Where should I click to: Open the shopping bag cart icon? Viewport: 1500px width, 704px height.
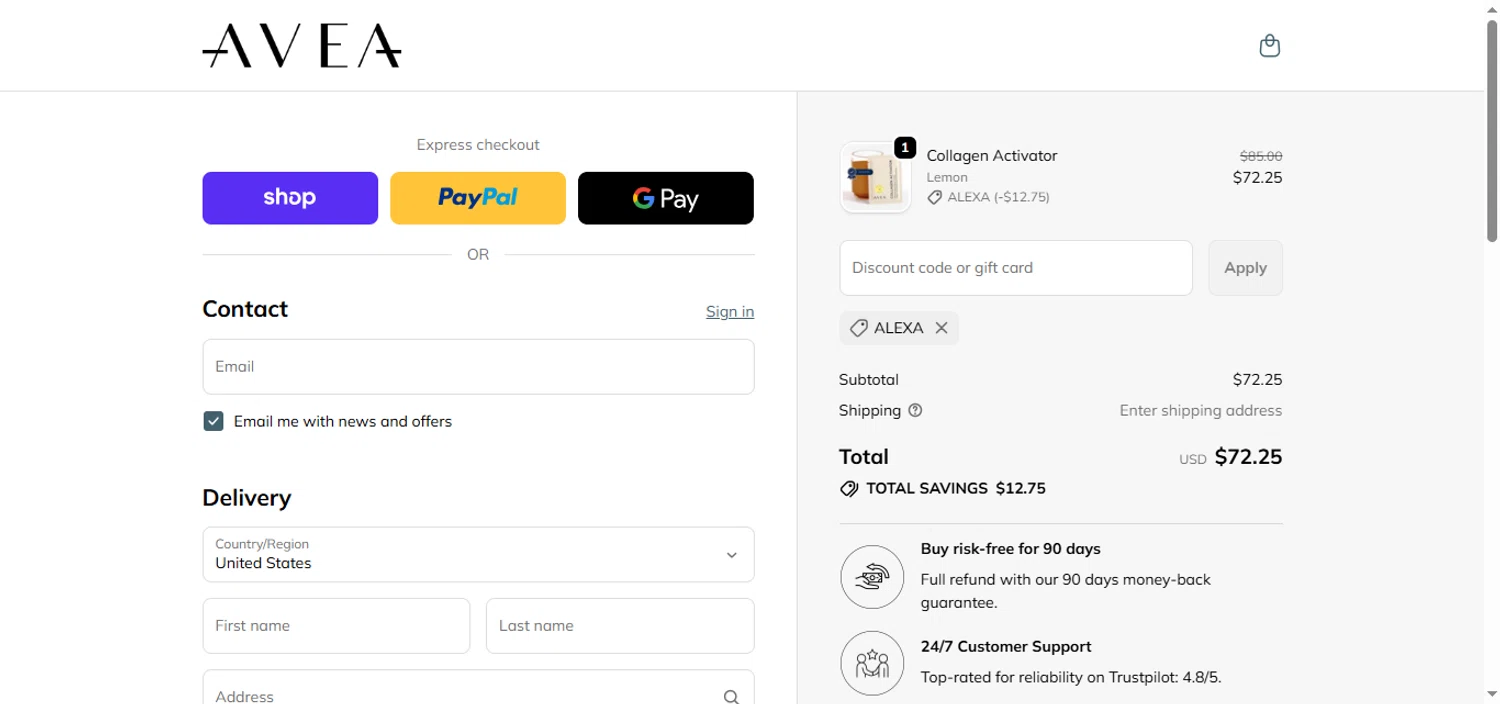(x=1269, y=46)
